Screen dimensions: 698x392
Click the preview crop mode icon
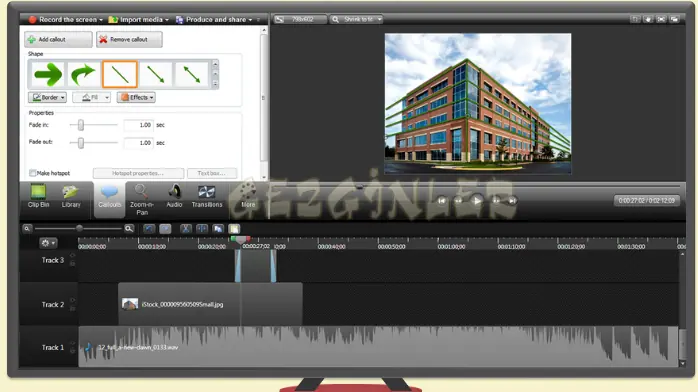635,19
